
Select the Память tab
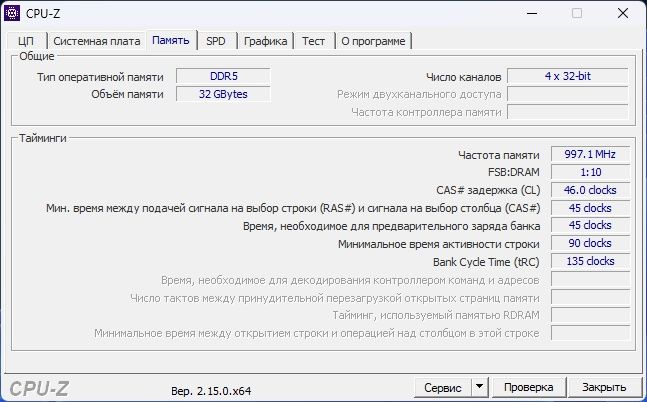tap(171, 40)
